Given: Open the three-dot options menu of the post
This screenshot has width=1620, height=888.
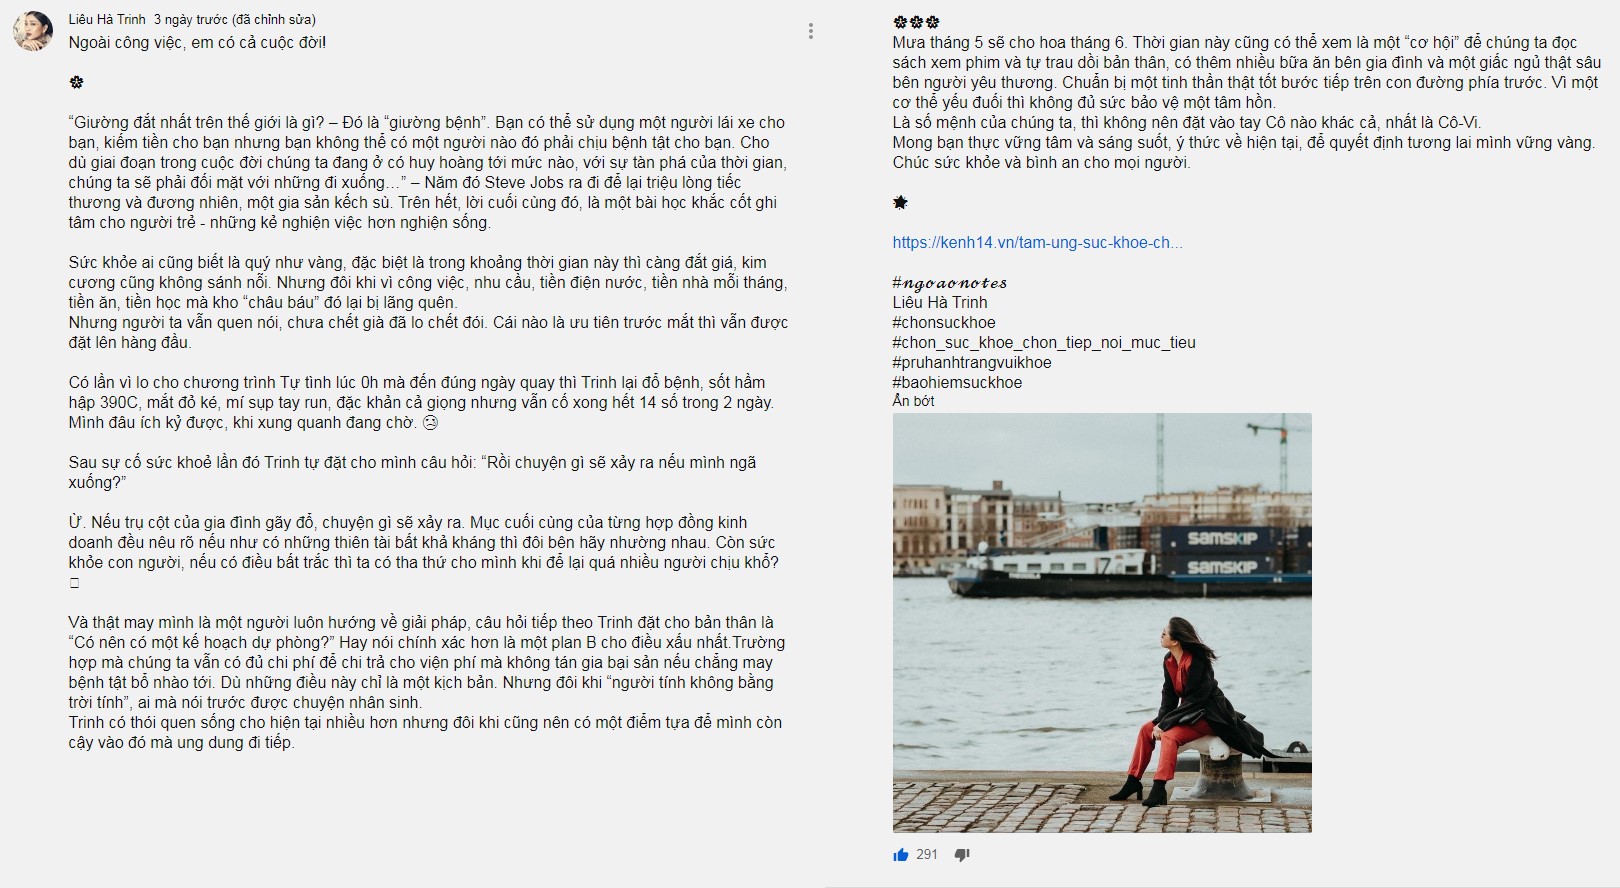Looking at the screenshot, I should coord(811,31).
